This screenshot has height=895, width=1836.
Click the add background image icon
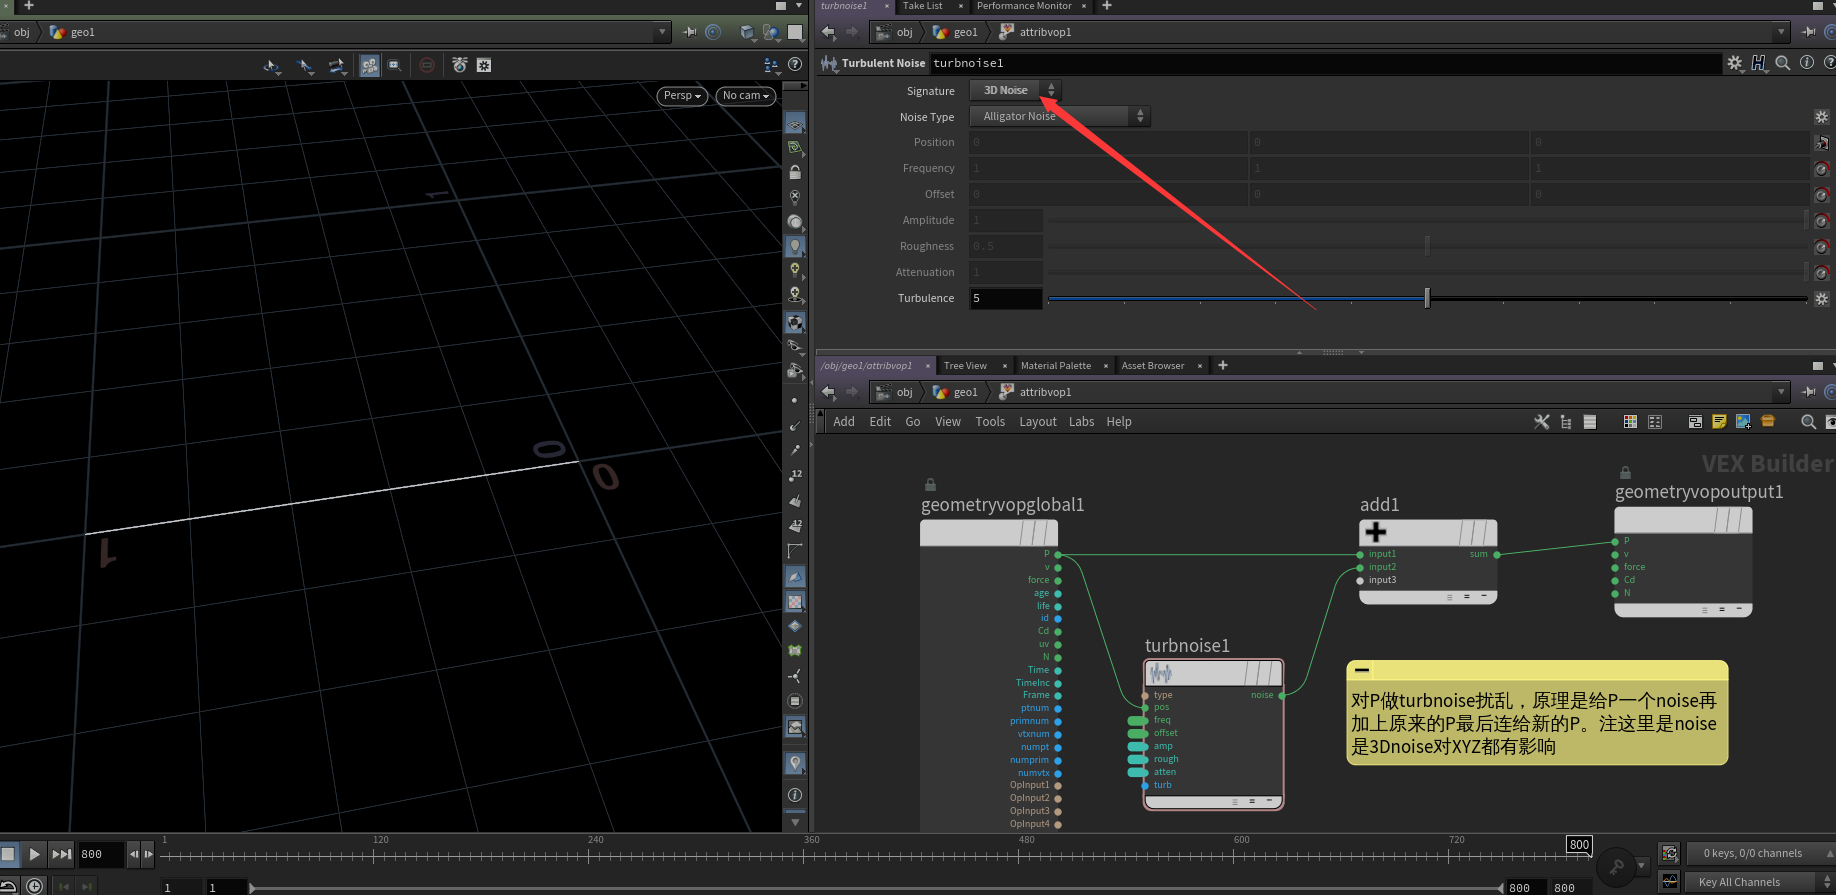(x=1743, y=422)
